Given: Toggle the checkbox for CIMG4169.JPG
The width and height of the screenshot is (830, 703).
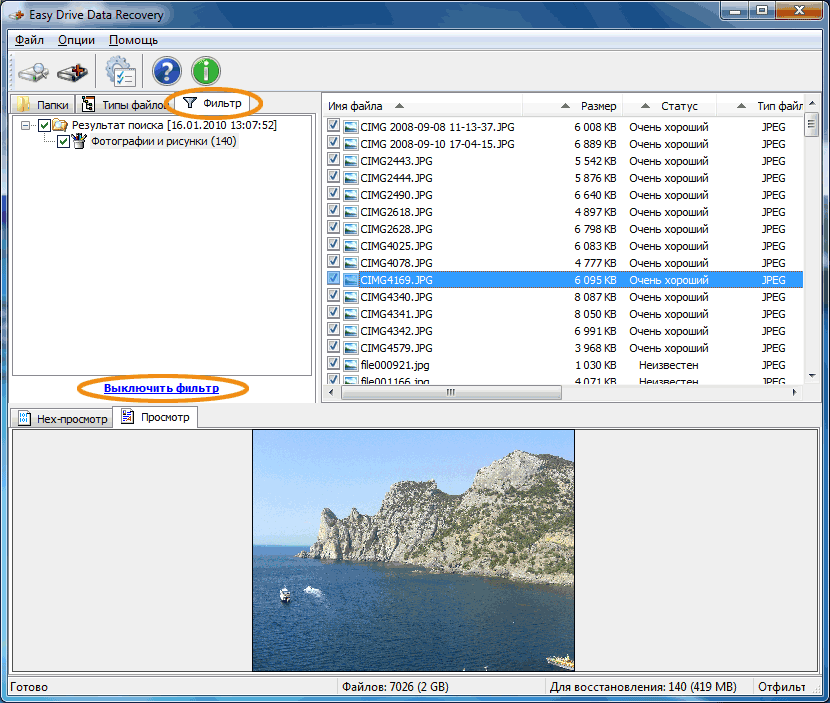Looking at the screenshot, I should coord(333,279).
